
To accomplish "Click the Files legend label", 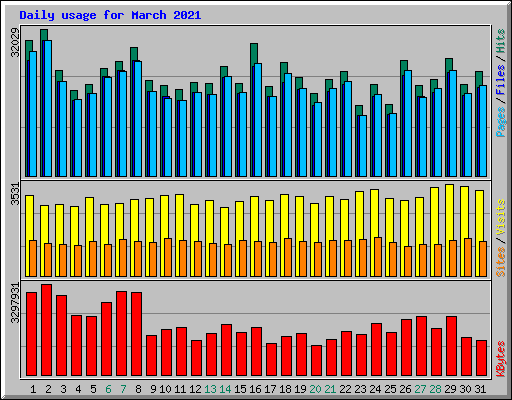I will pyautogui.click(x=501, y=80).
